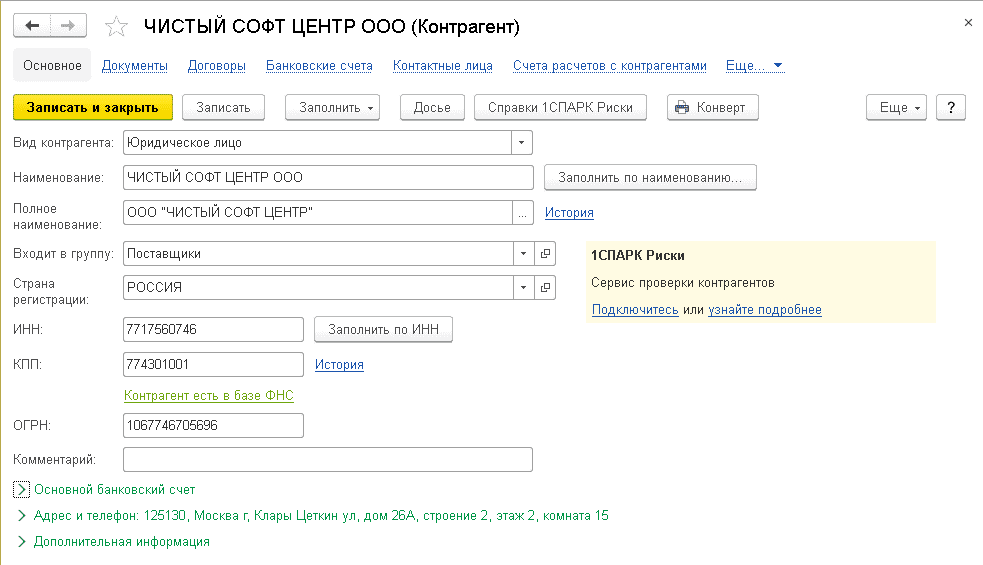
Task: Print envelope via Конверт button
Action: (713, 108)
